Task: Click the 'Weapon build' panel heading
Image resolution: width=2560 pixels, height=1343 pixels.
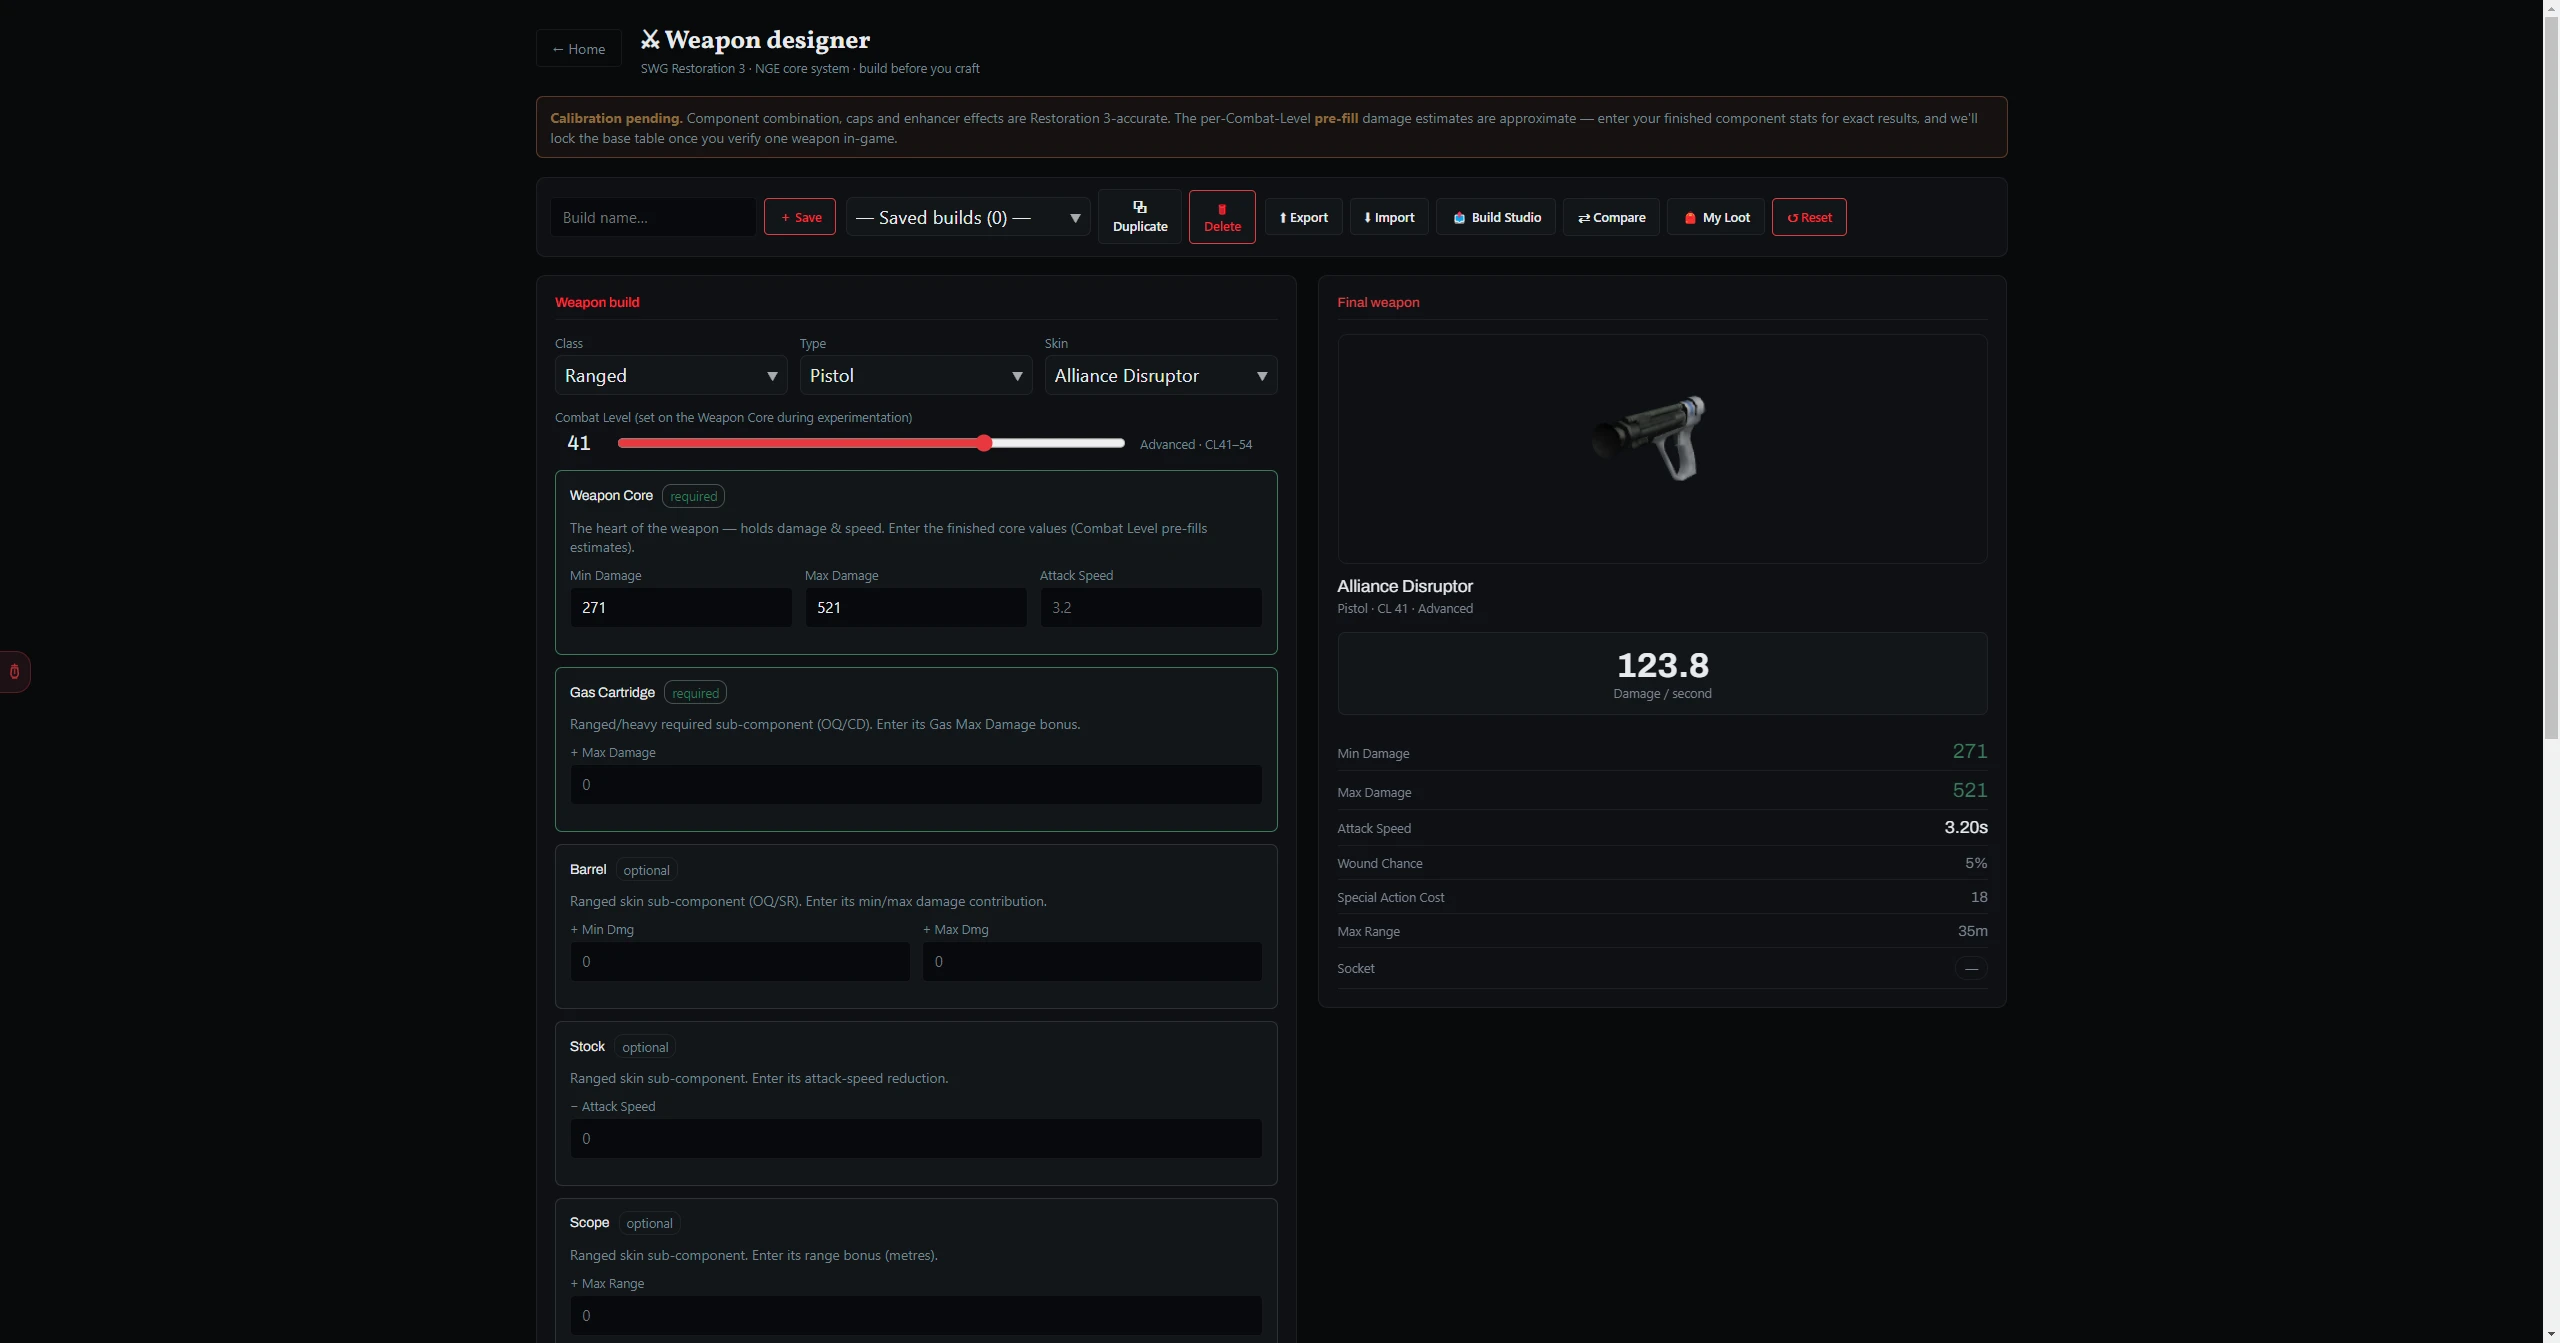Action: [597, 302]
